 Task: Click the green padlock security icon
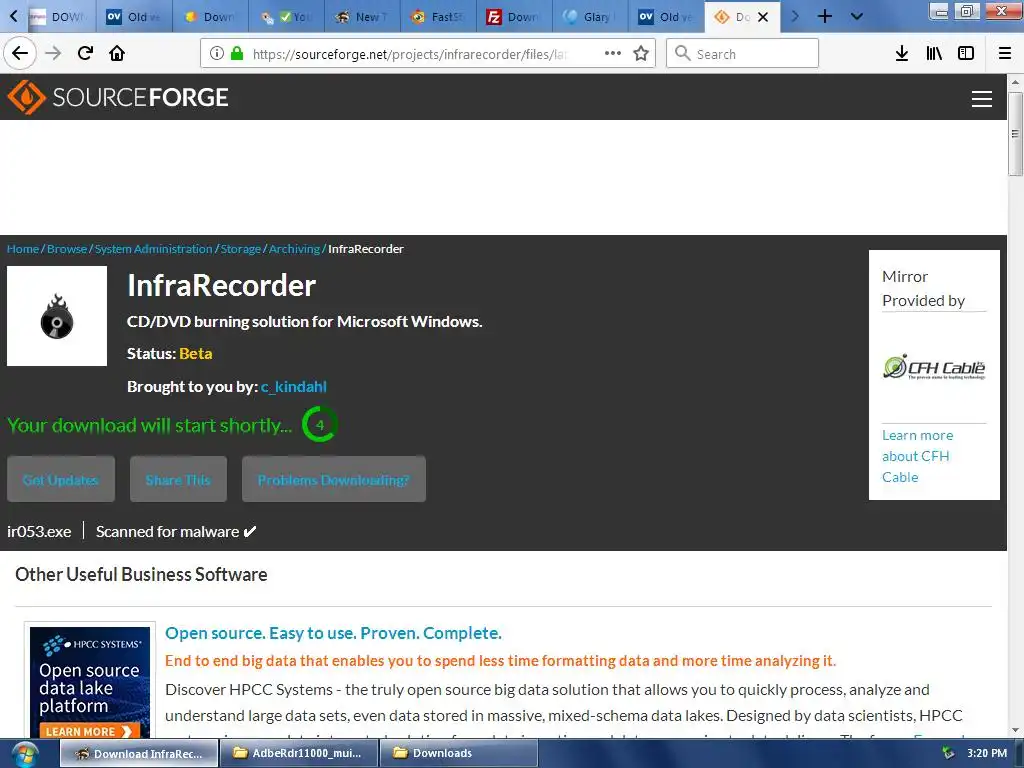tap(237, 54)
